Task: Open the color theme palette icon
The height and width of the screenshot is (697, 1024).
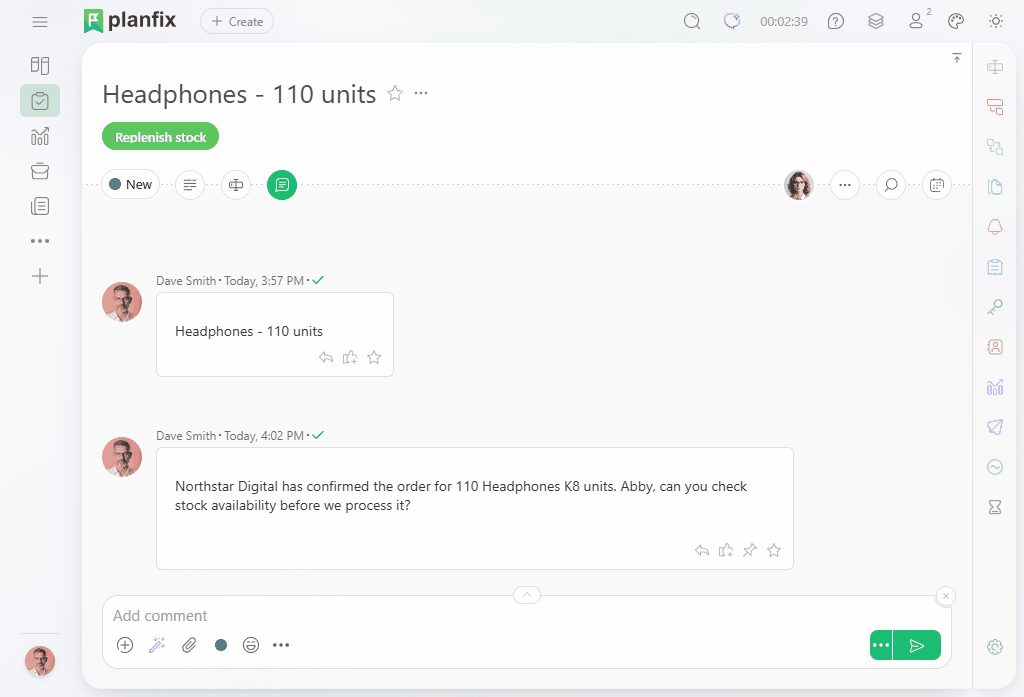Action: pyautogui.click(x=956, y=22)
